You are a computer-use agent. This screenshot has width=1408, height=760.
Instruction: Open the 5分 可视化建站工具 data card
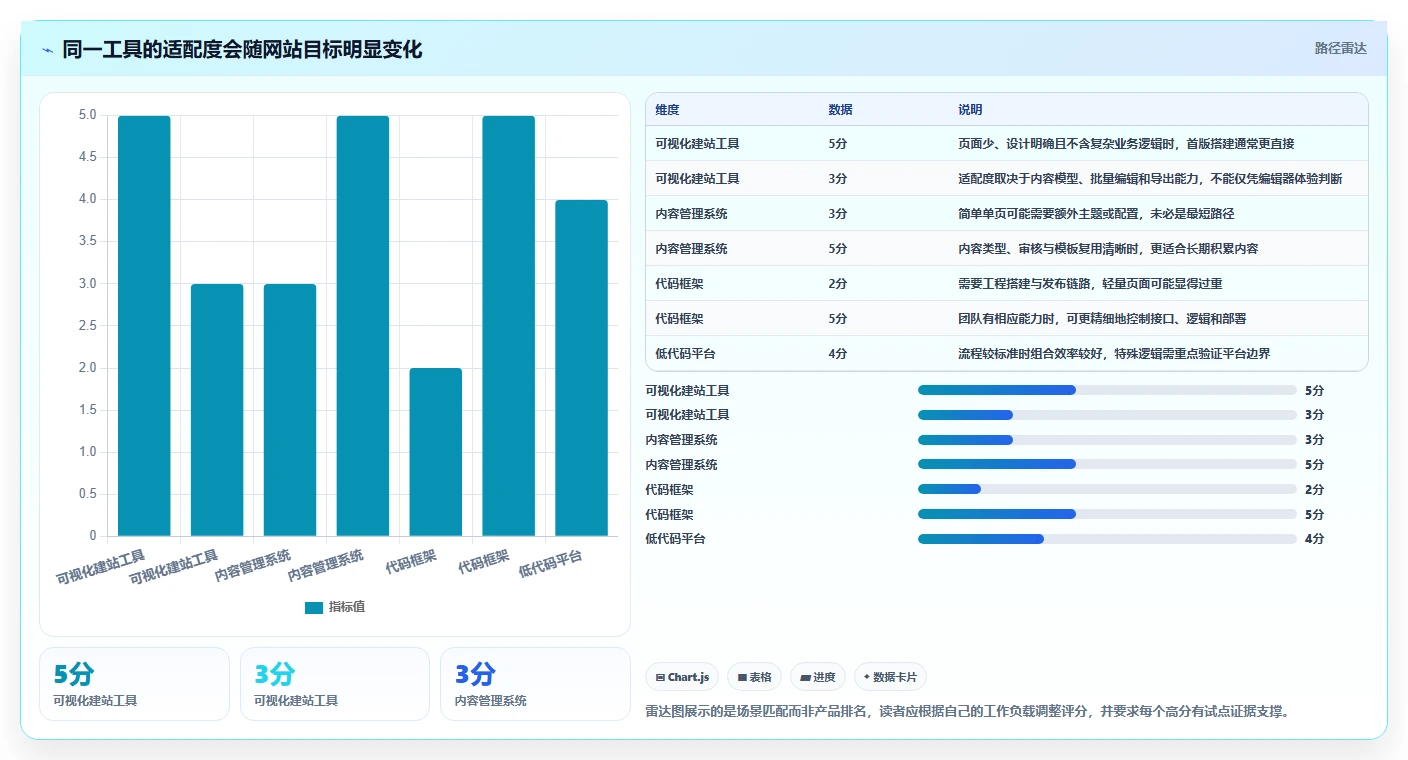(x=134, y=684)
